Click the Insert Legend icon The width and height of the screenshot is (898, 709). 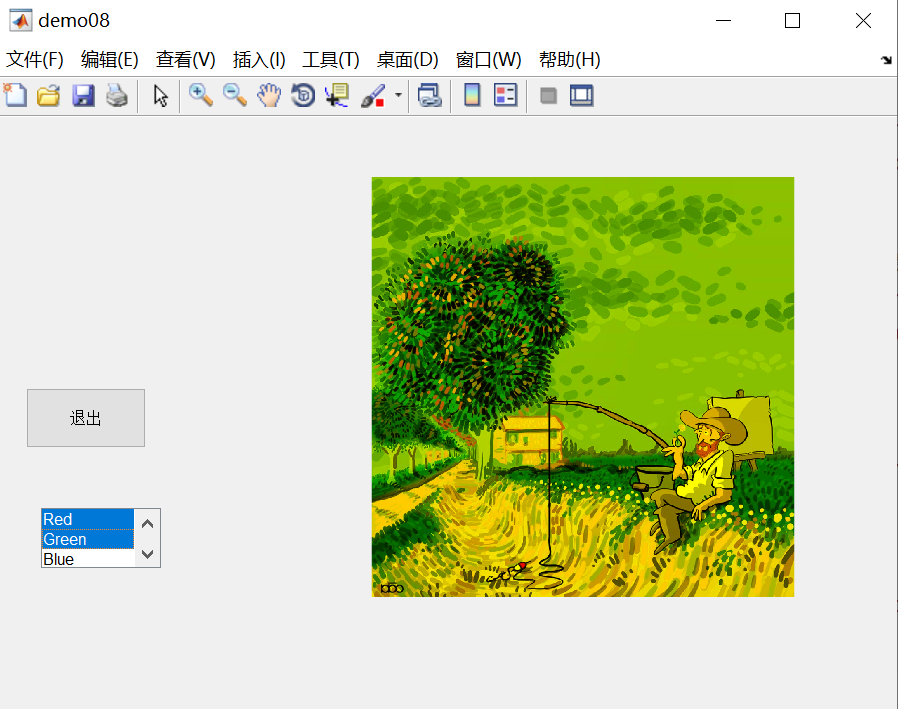pyautogui.click(x=506, y=95)
